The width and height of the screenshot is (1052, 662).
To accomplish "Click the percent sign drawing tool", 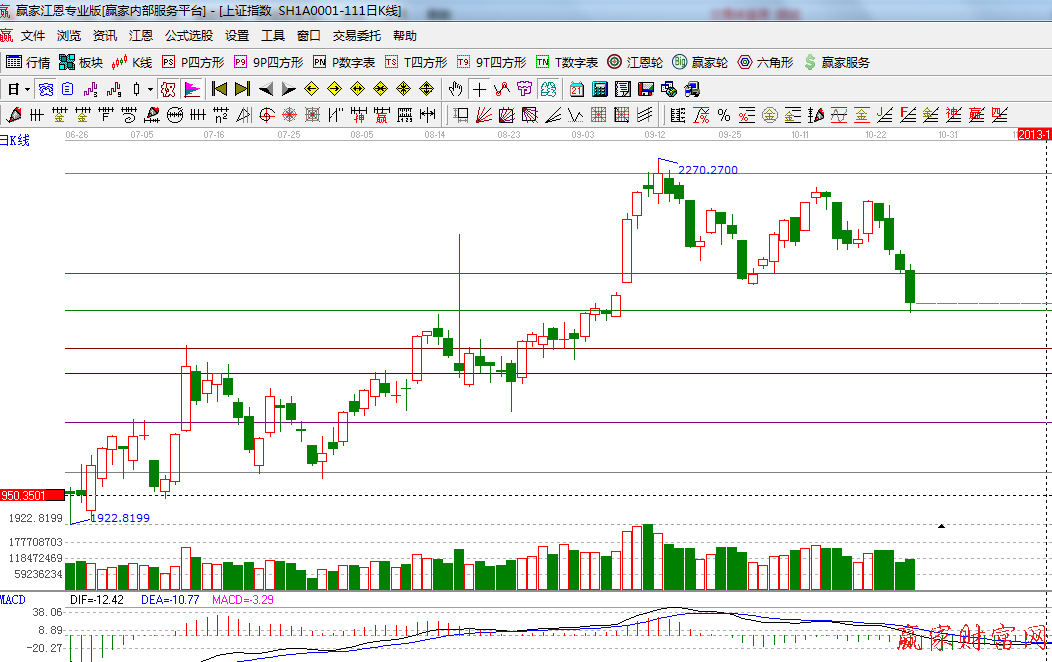I will (x=722, y=115).
